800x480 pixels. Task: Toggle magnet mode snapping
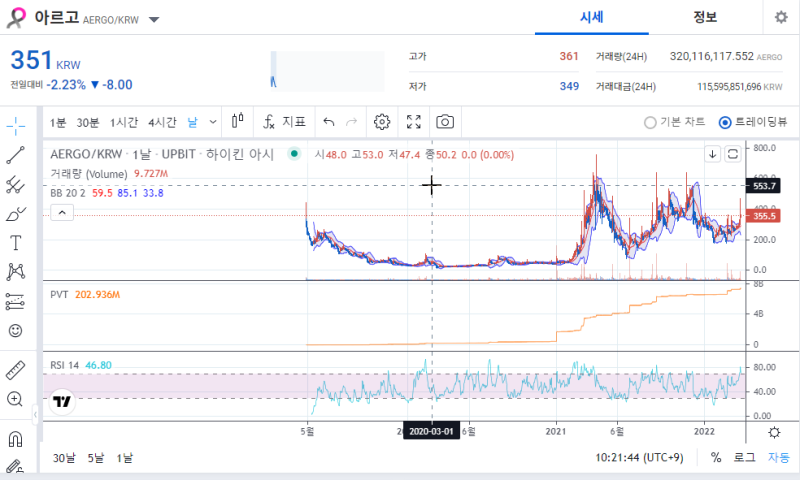point(16,439)
